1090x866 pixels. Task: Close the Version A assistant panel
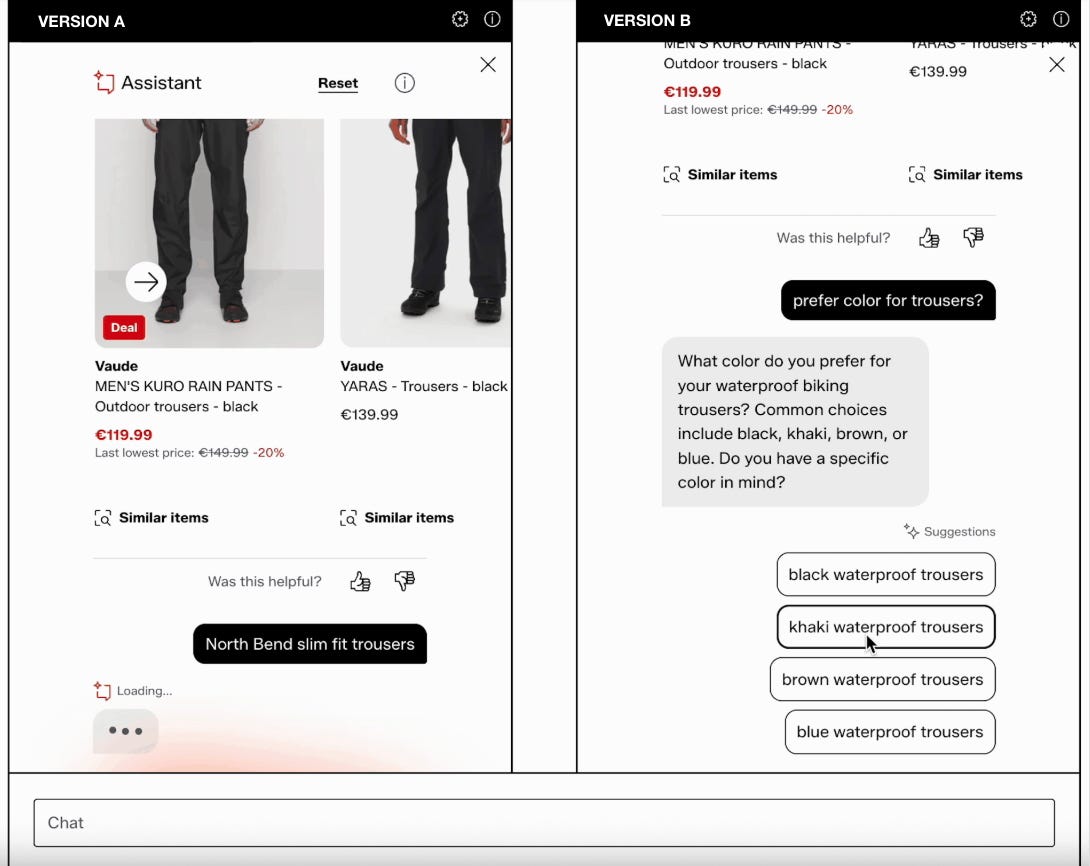[x=488, y=65]
